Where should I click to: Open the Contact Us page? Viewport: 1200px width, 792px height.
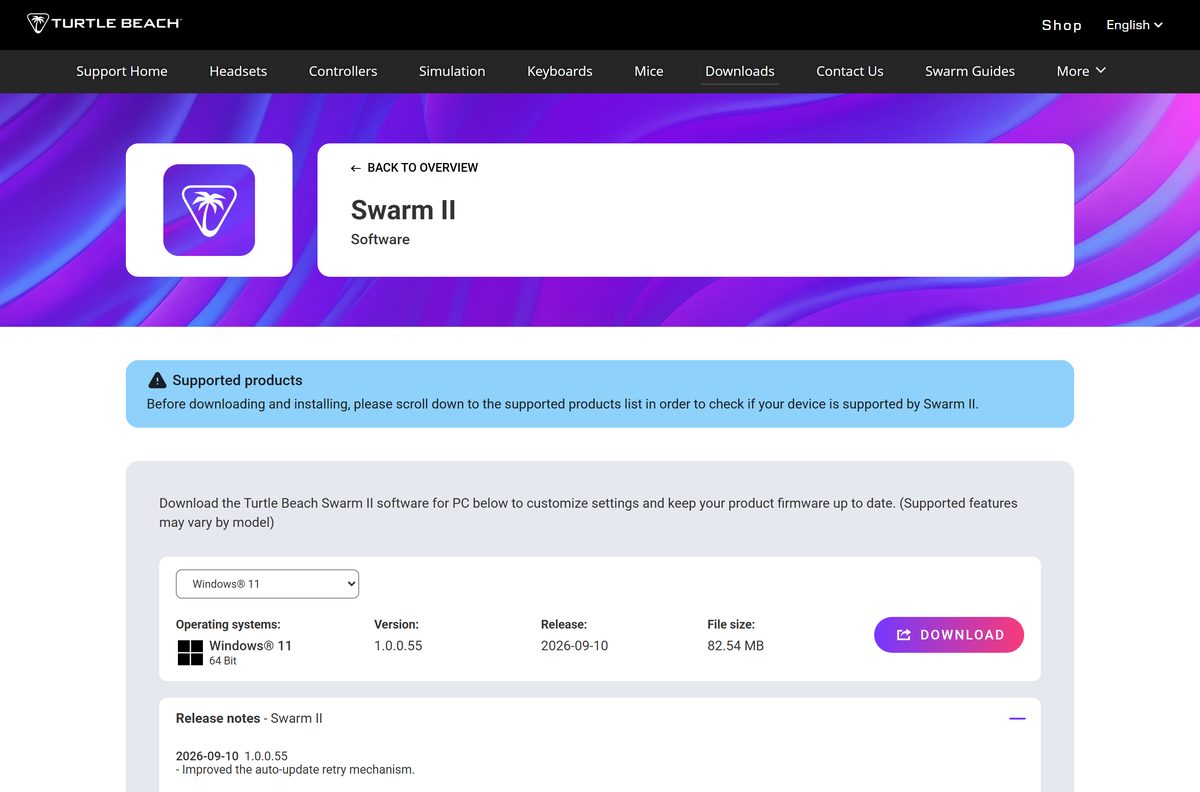(x=850, y=71)
